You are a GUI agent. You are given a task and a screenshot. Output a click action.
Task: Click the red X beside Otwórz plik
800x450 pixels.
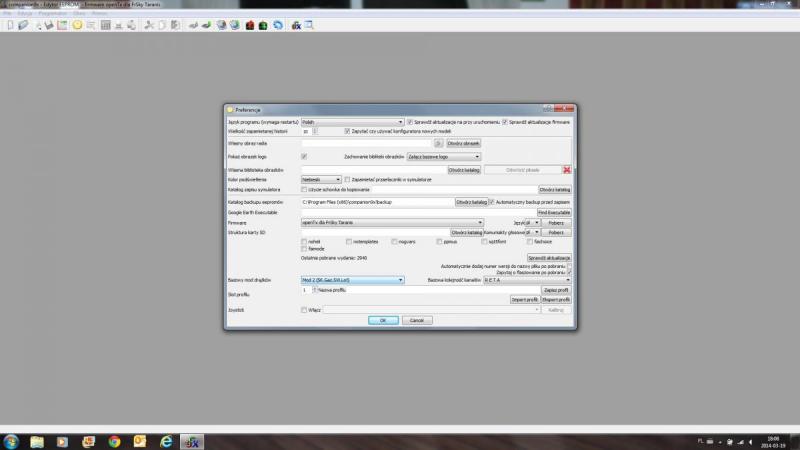point(566,169)
